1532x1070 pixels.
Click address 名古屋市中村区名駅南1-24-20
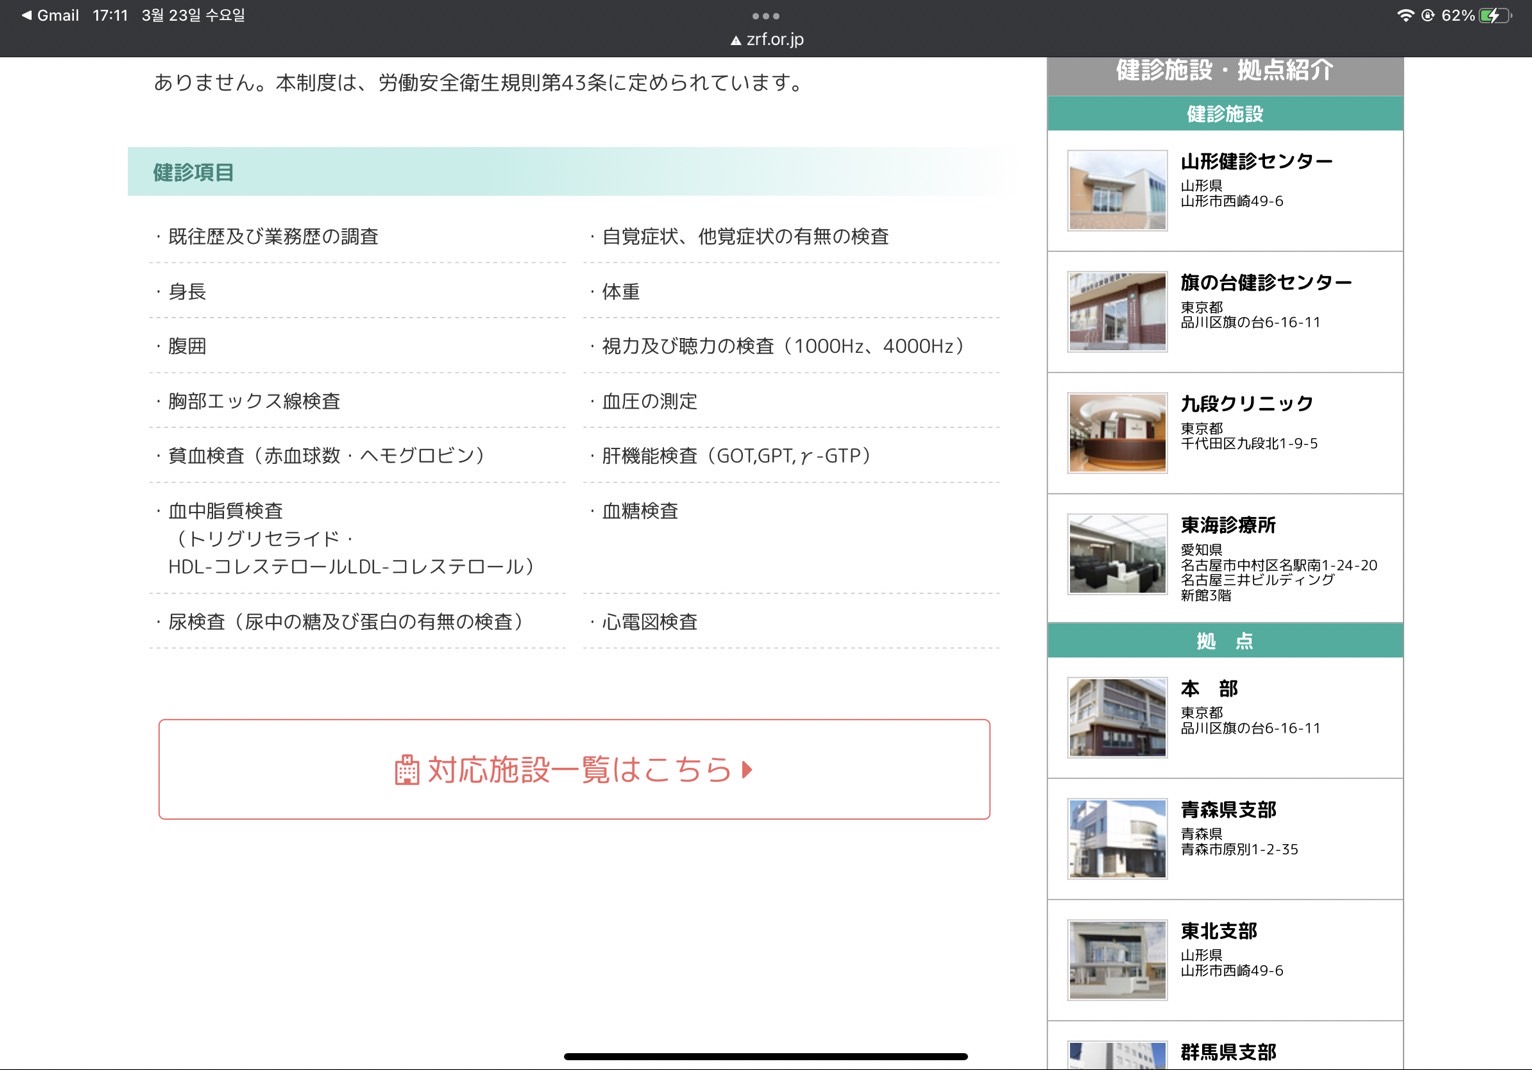(x=1279, y=566)
